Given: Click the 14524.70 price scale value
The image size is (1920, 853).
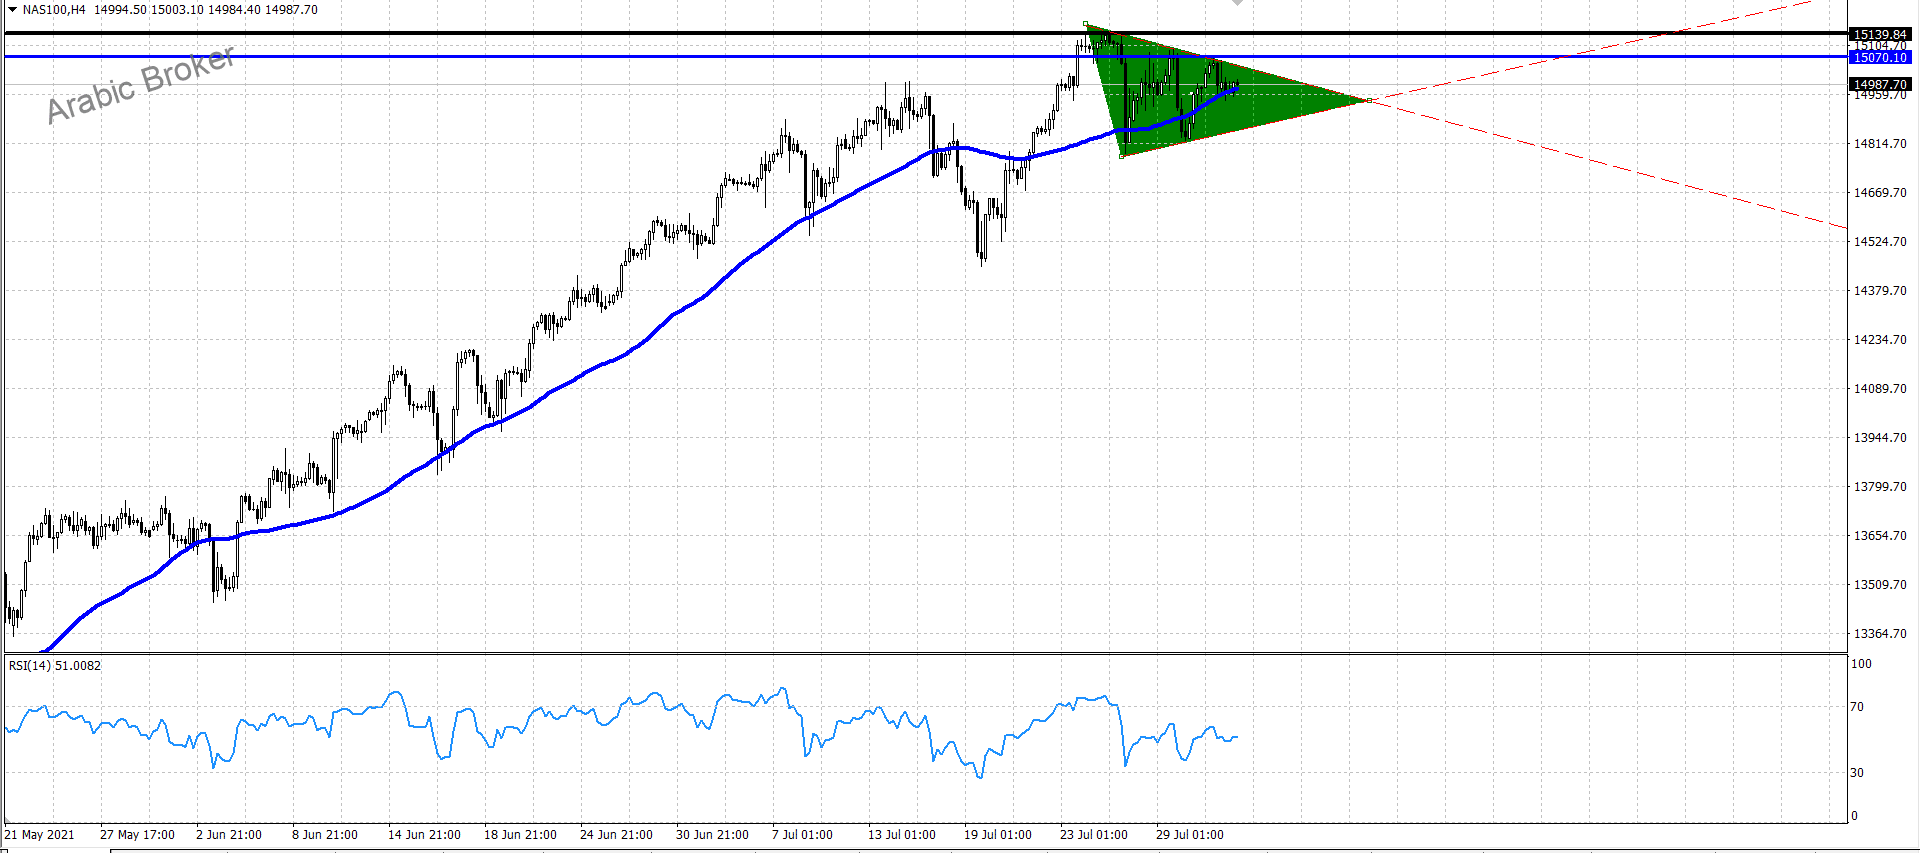Looking at the screenshot, I should pyautogui.click(x=1880, y=242).
